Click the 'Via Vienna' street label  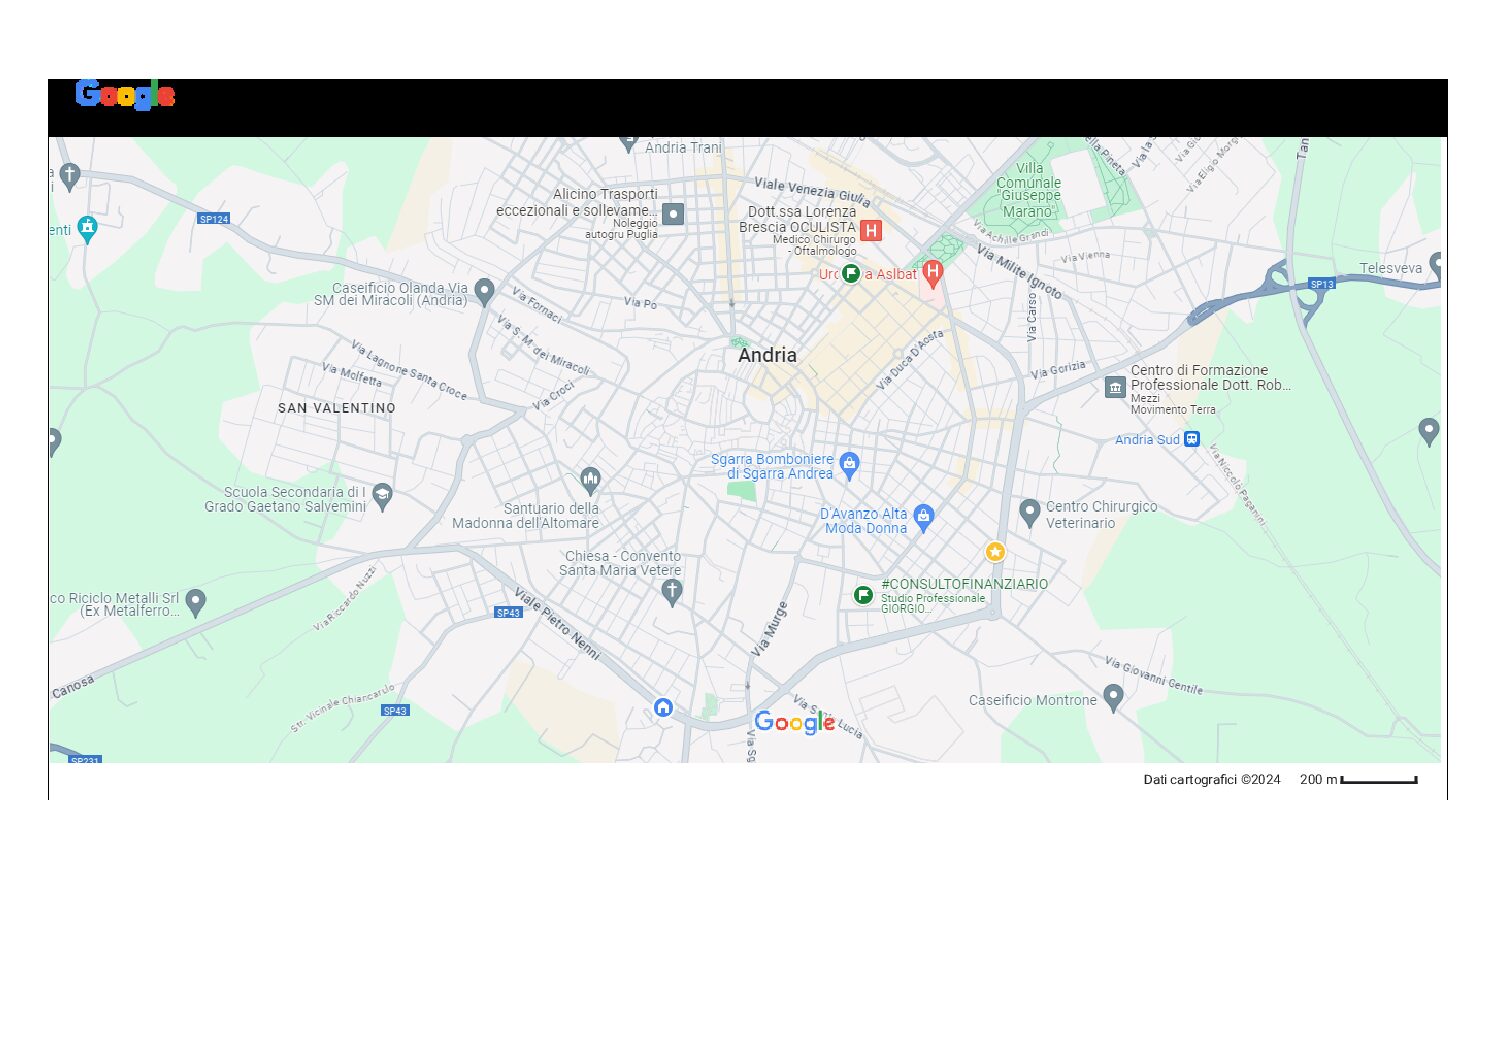pos(1086,257)
